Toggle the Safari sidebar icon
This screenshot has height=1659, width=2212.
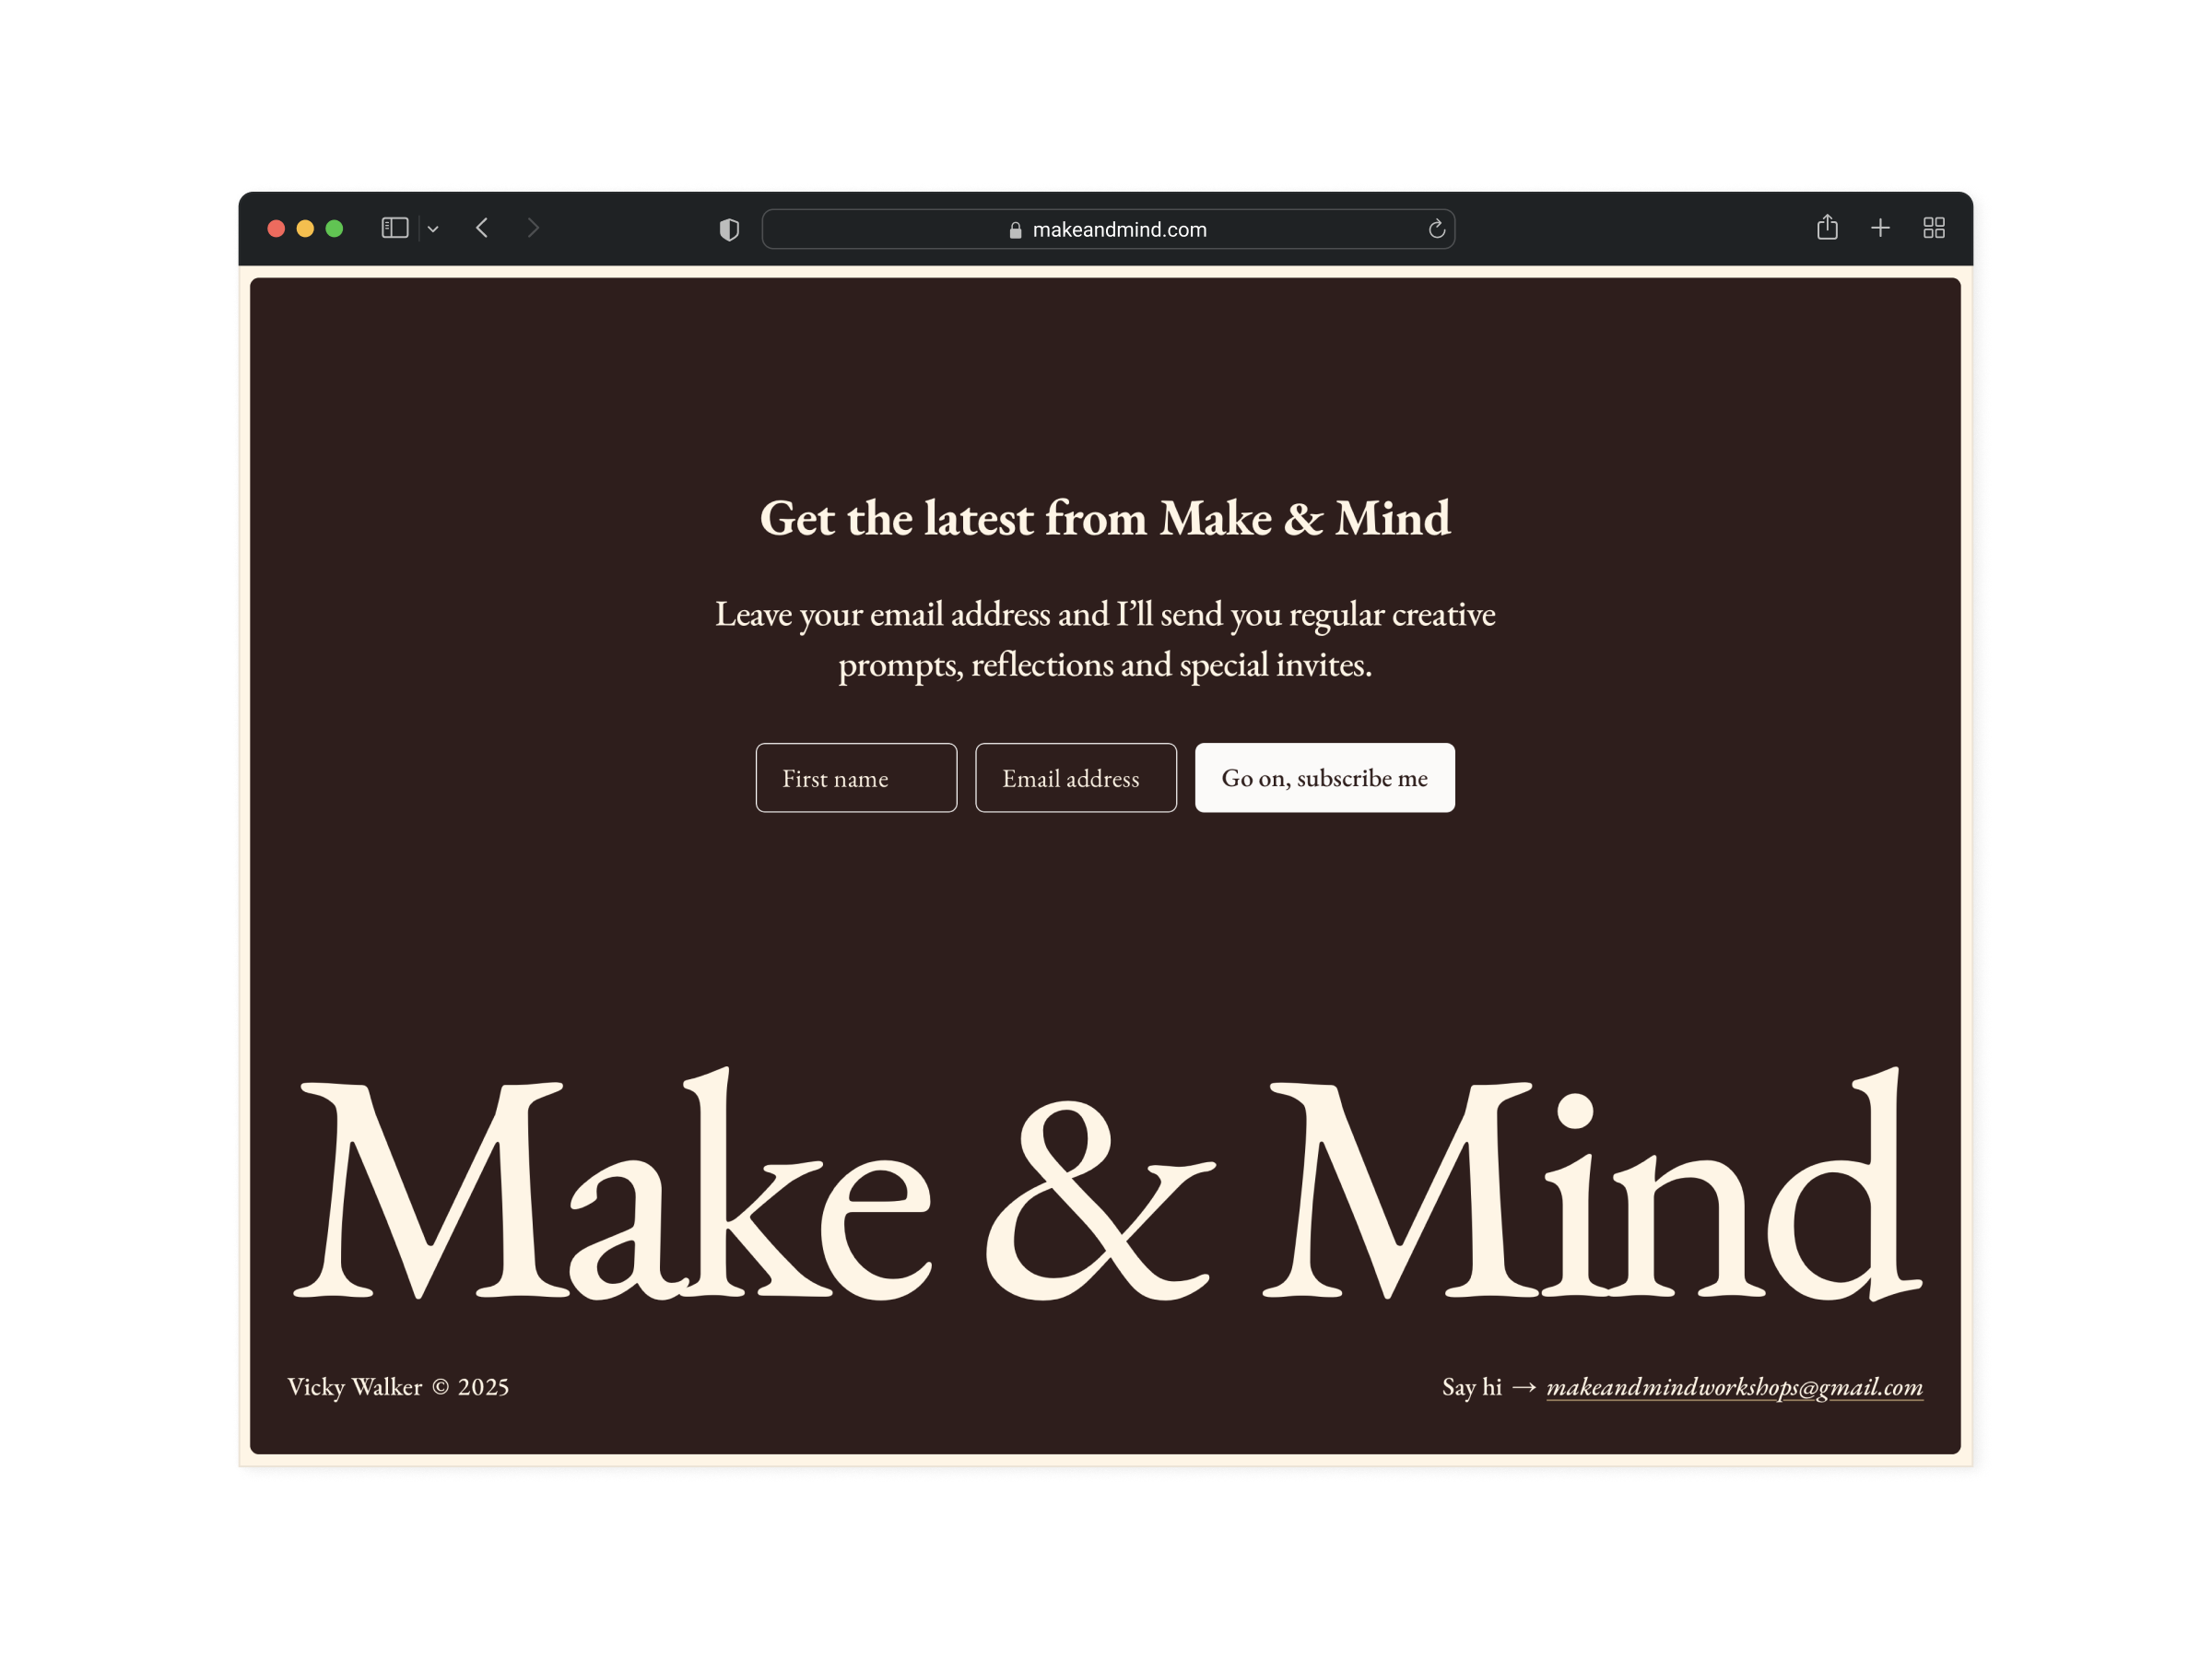395,228
